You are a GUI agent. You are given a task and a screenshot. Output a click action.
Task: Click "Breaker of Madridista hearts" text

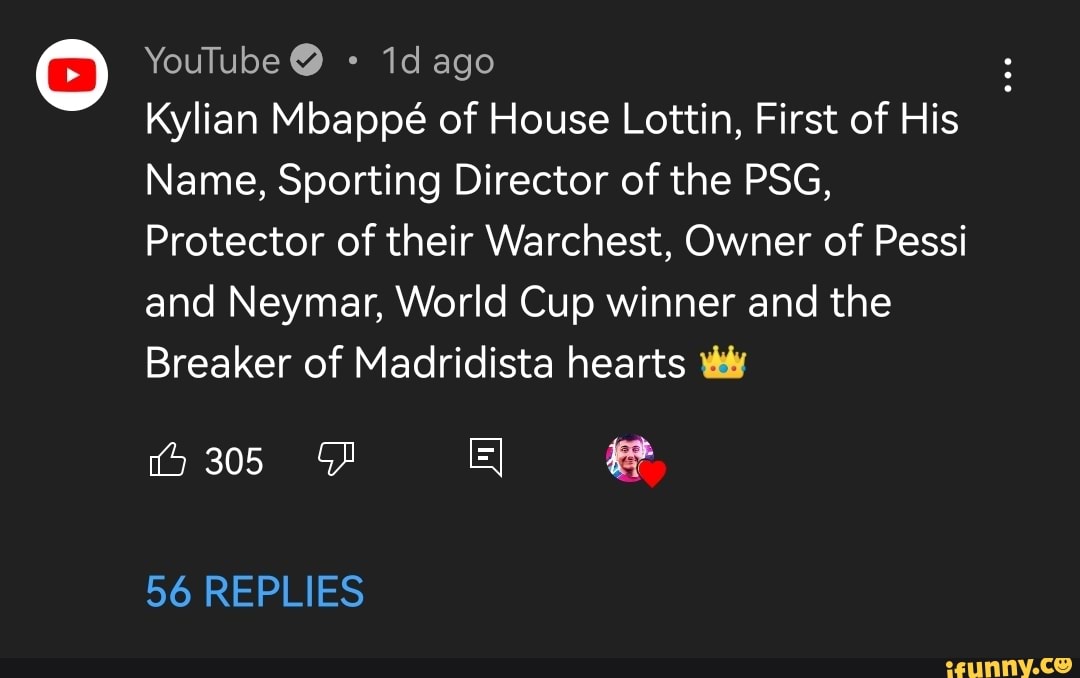[x=415, y=364]
